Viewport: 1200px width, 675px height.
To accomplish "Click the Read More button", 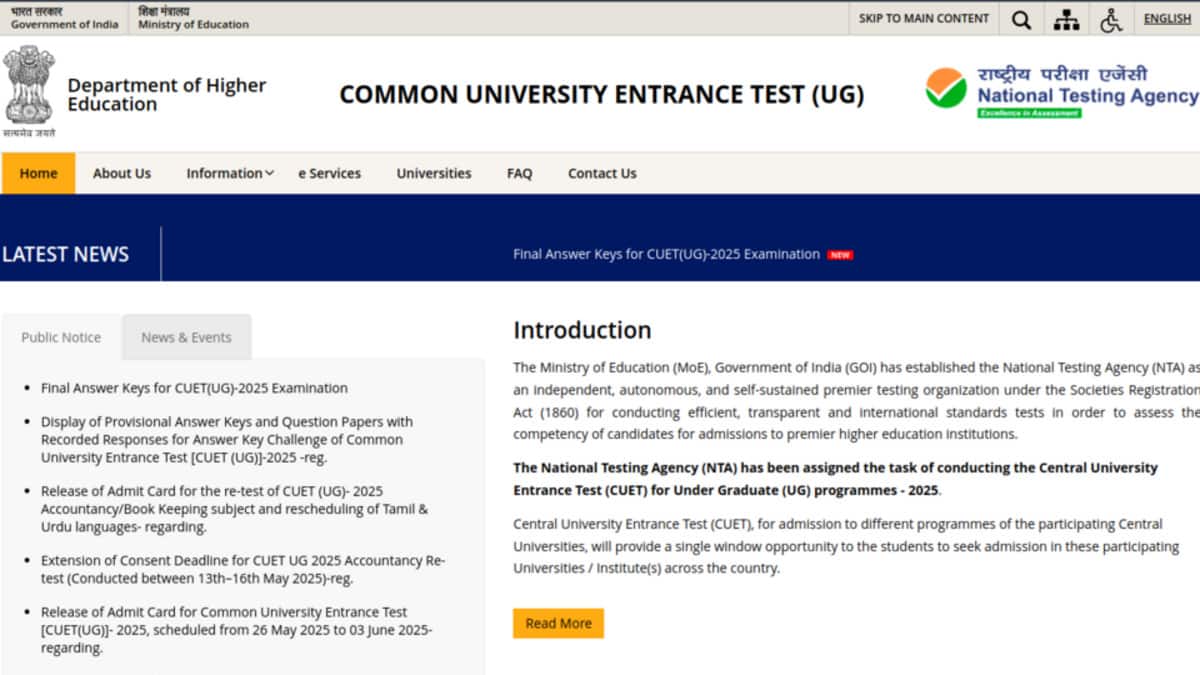I will pyautogui.click(x=558, y=623).
